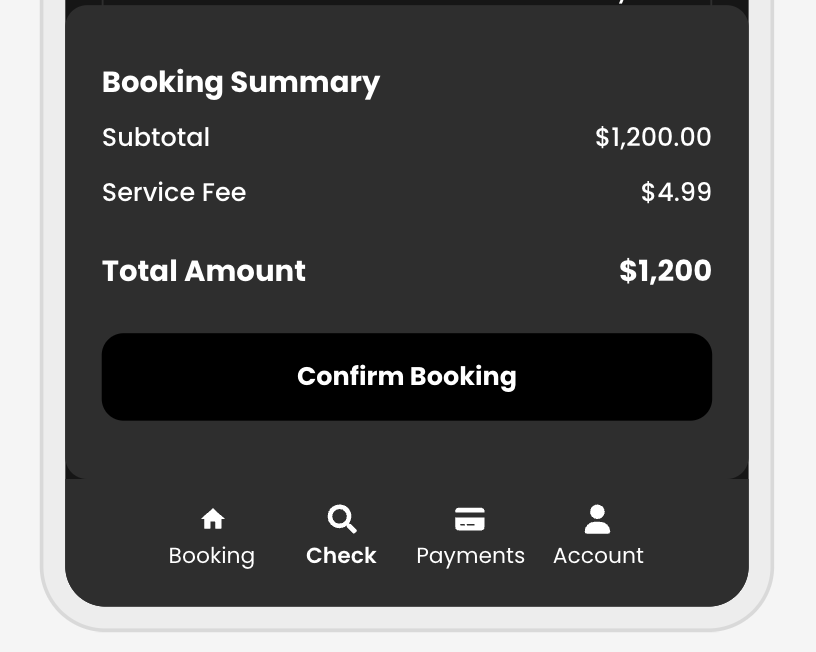
Task: Tap the Booking Summary heading
Action: pos(241,82)
